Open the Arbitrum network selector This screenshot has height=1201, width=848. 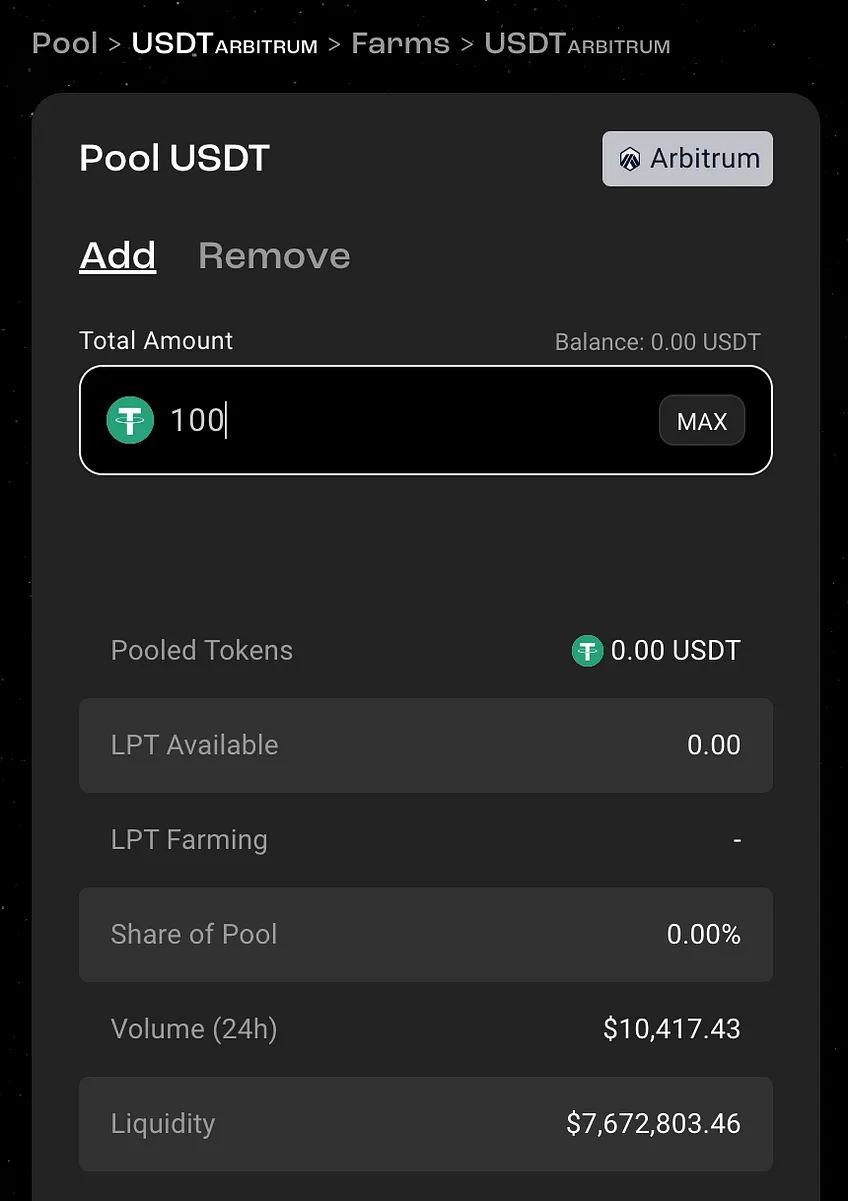pyautogui.click(x=687, y=159)
